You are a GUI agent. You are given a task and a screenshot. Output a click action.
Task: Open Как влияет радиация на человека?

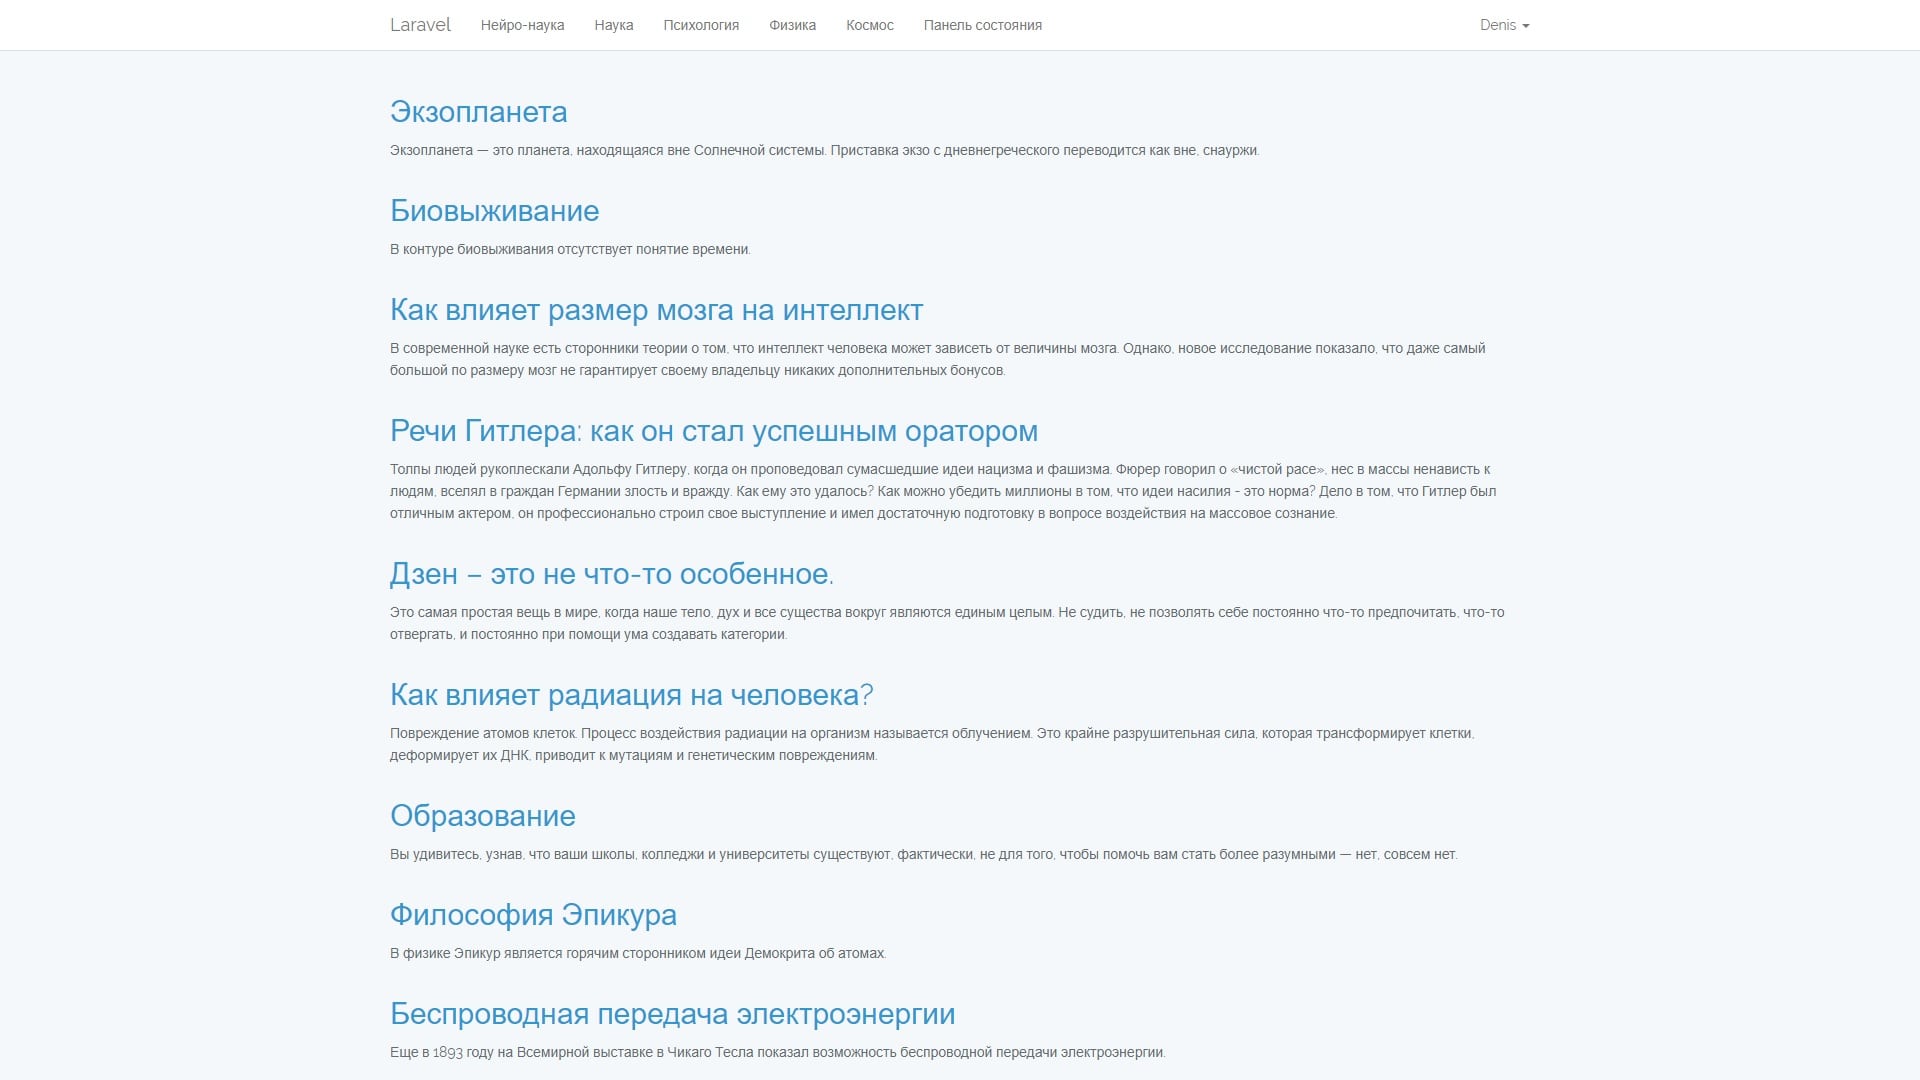(631, 695)
